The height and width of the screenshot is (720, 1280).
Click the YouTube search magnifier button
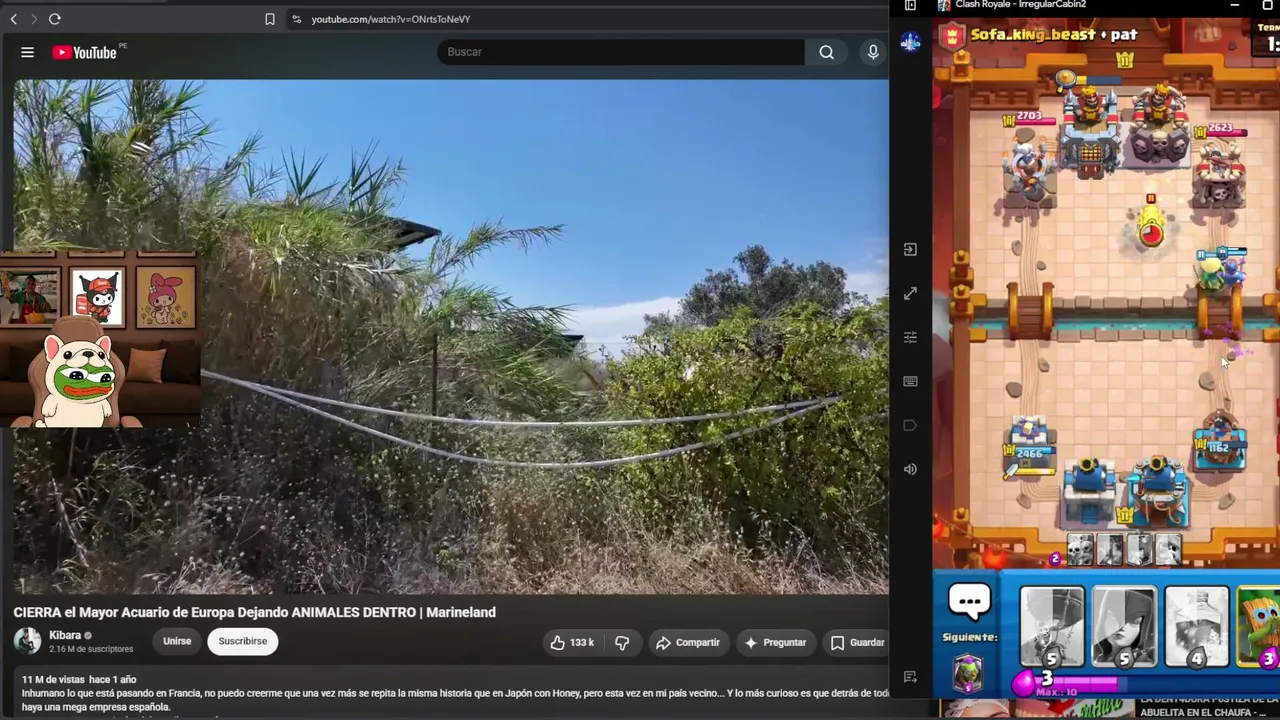[x=826, y=52]
